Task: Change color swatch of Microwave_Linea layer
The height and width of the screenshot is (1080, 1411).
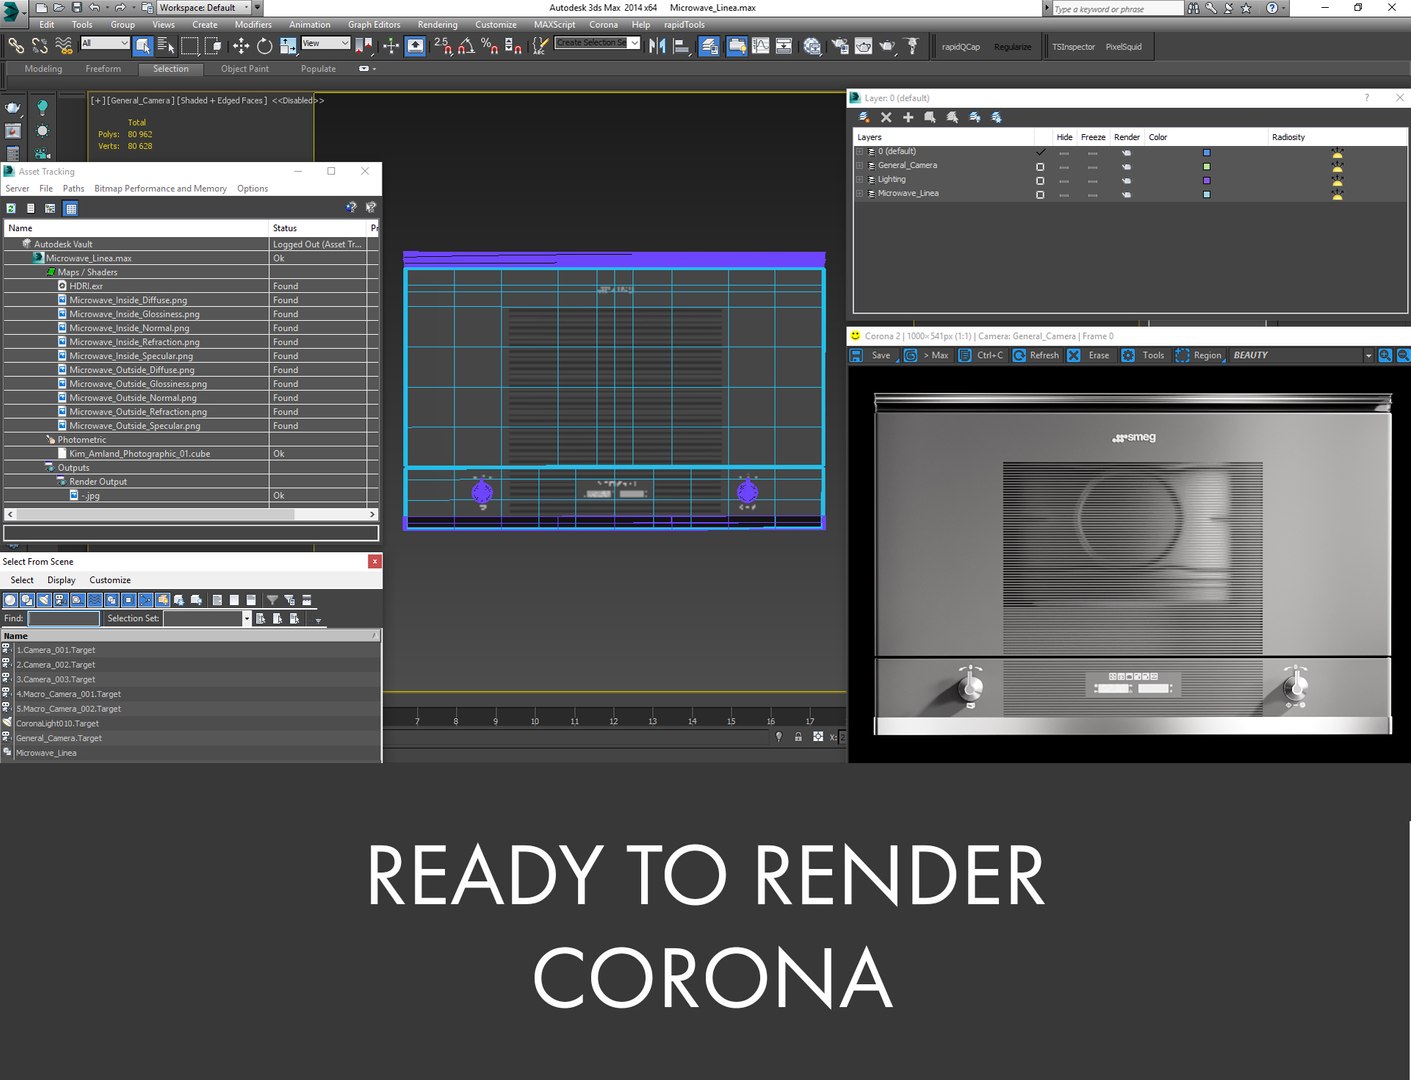Action: (x=1206, y=194)
